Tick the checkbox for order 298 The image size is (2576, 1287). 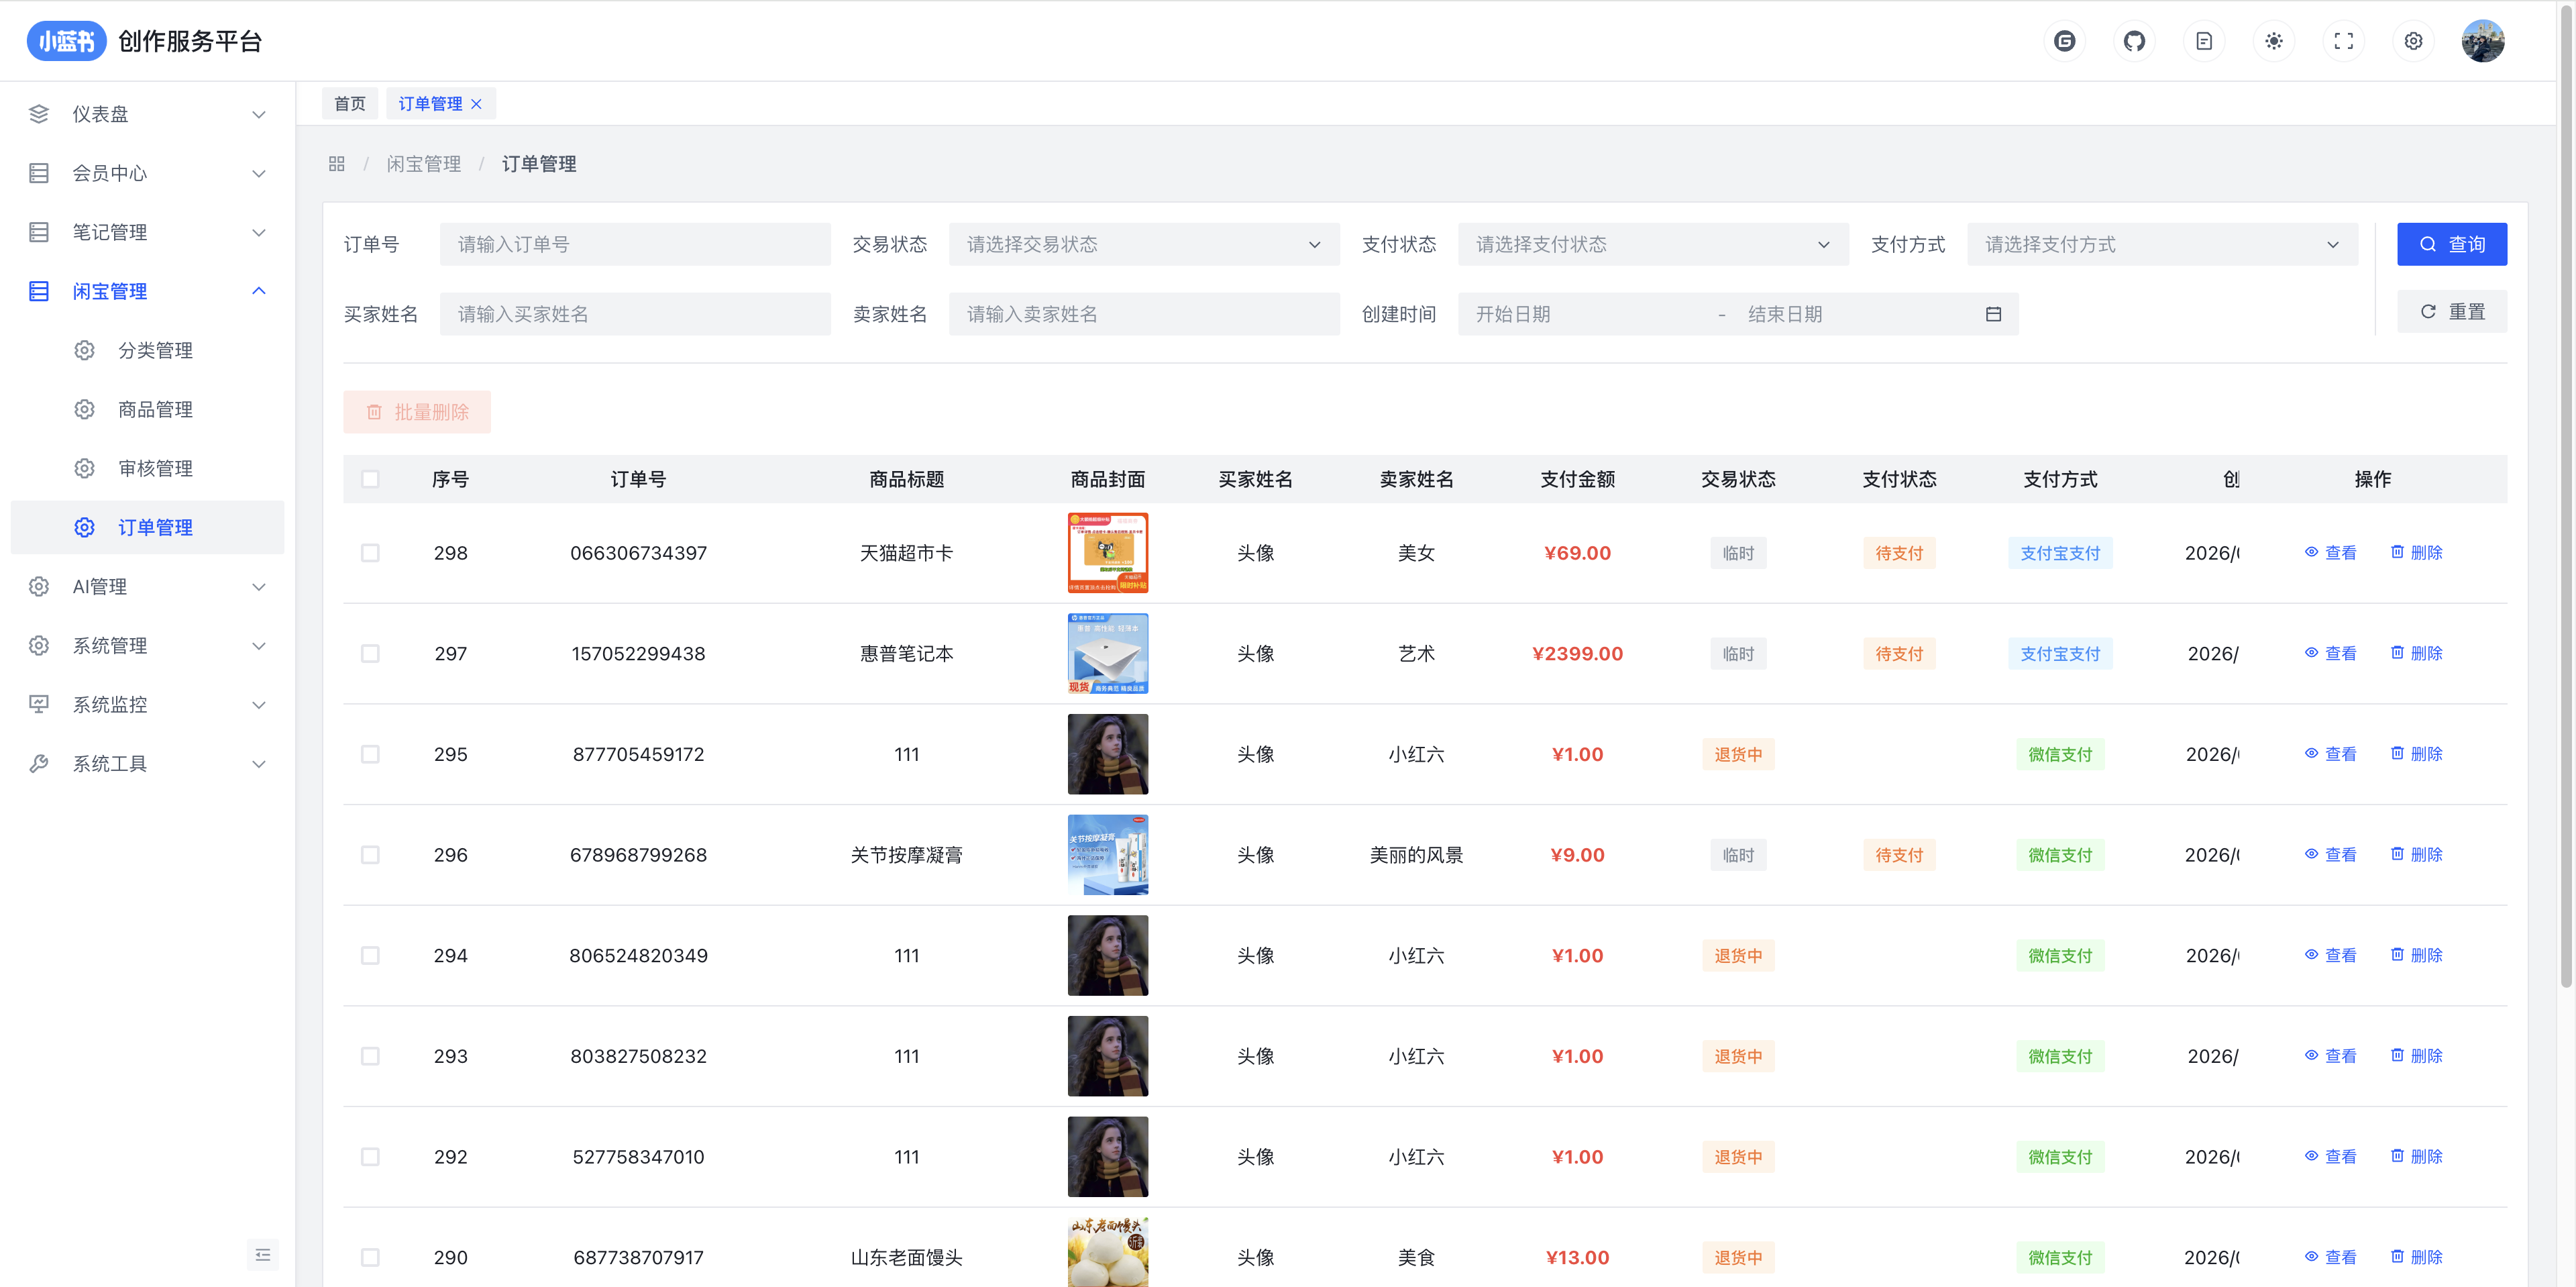point(370,553)
